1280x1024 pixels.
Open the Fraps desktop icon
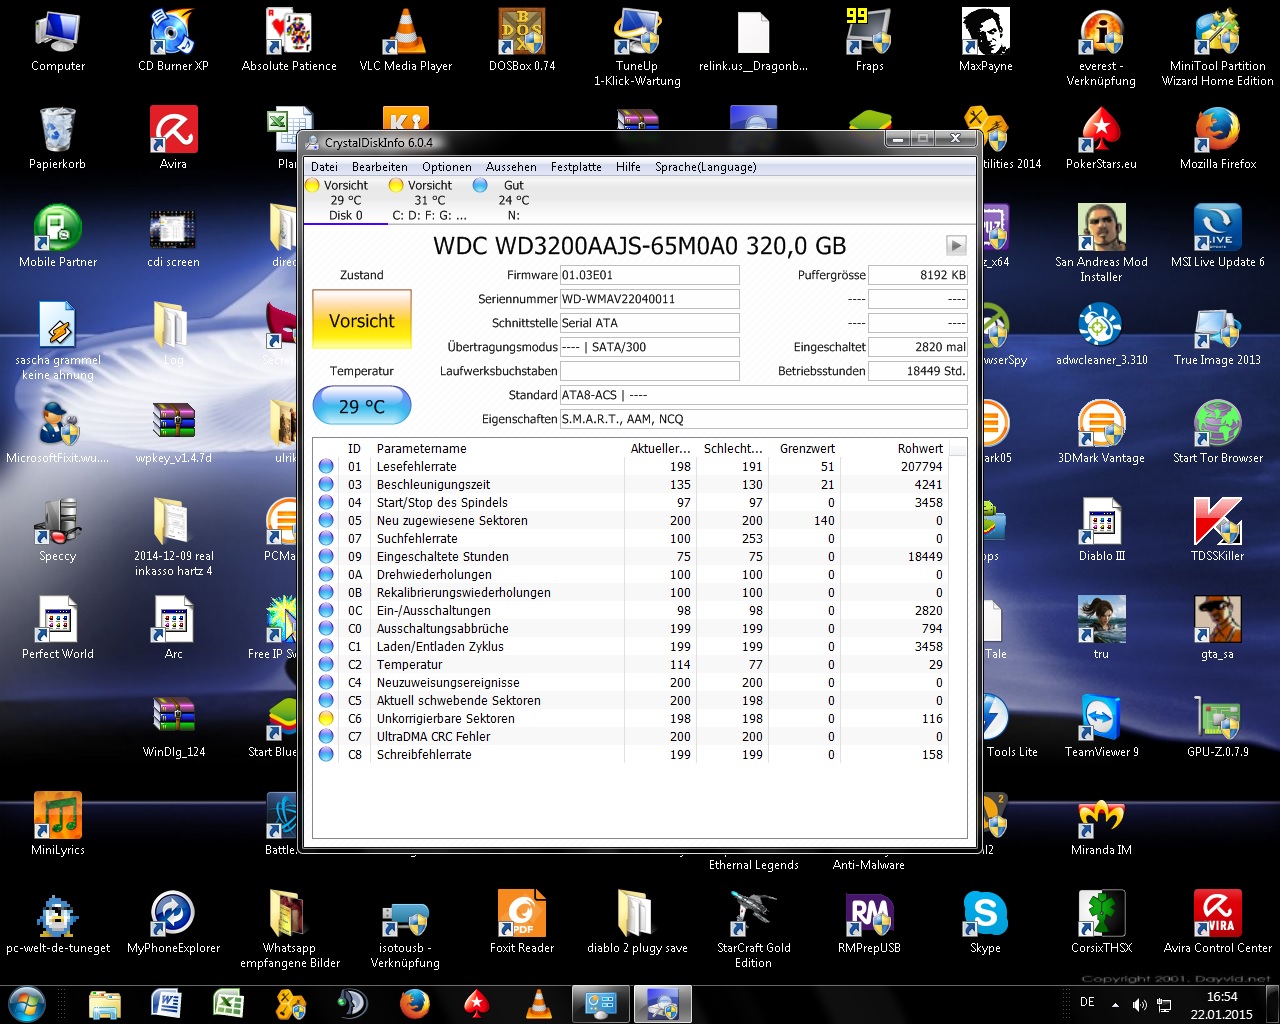tap(869, 40)
